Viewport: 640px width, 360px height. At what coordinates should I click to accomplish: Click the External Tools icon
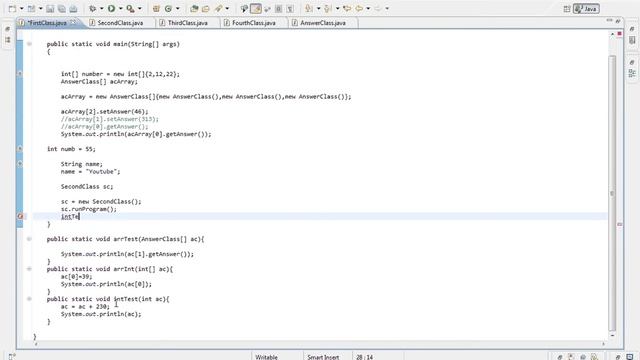point(130,9)
